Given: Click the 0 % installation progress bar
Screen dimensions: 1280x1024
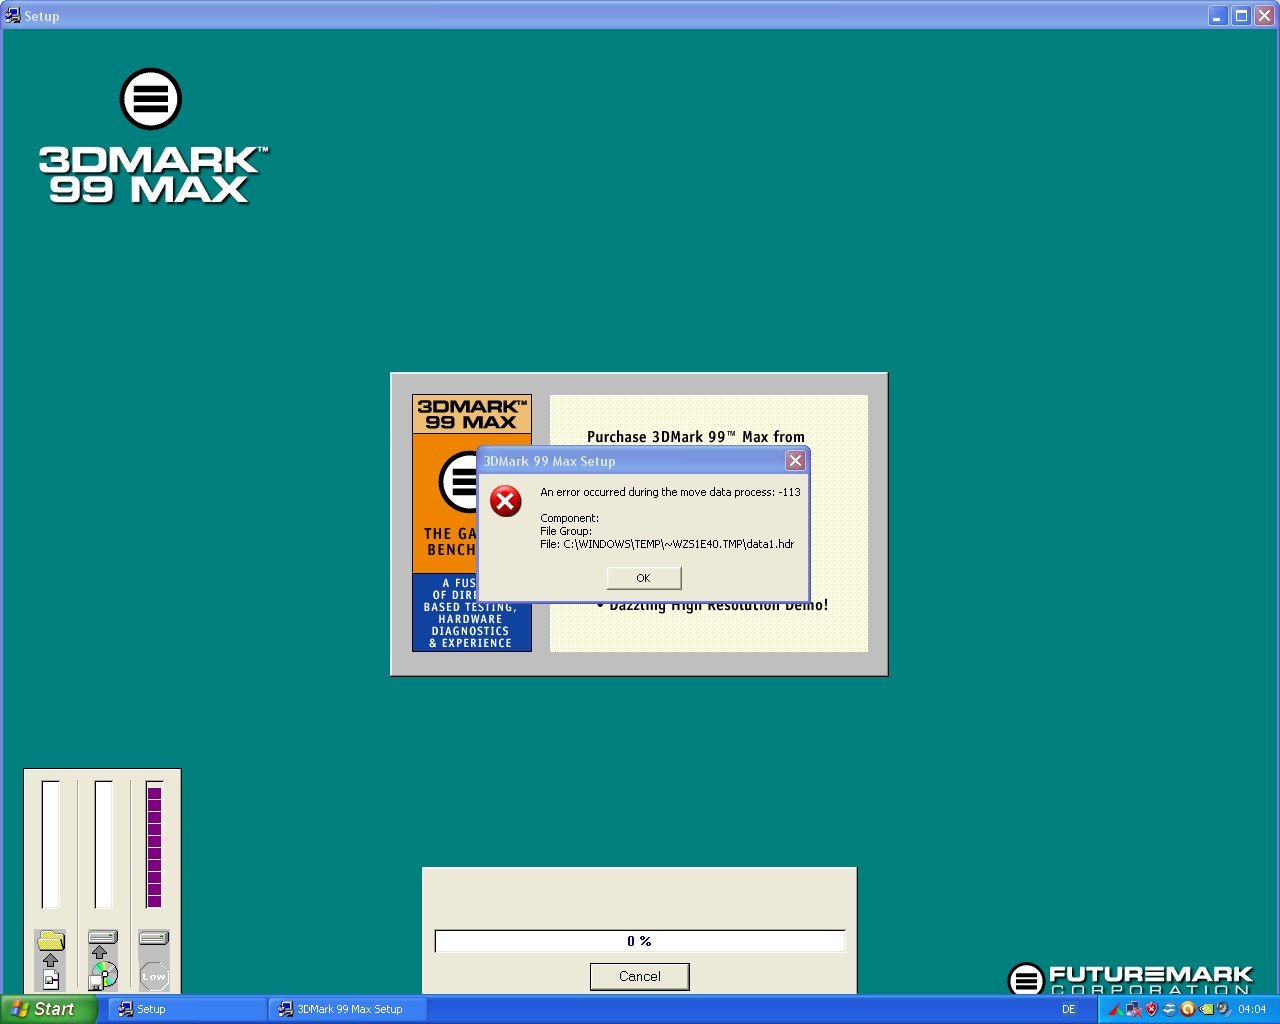Looking at the screenshot, I should coord(639,941).
